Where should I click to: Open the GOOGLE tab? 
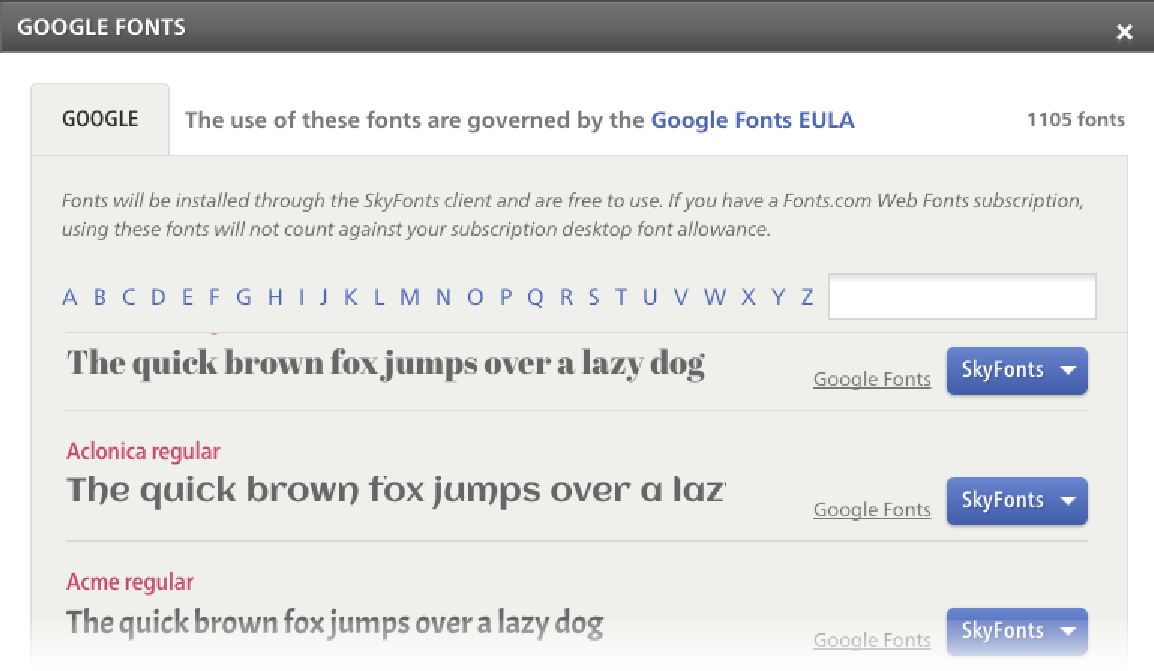click(x=100, y=119)
